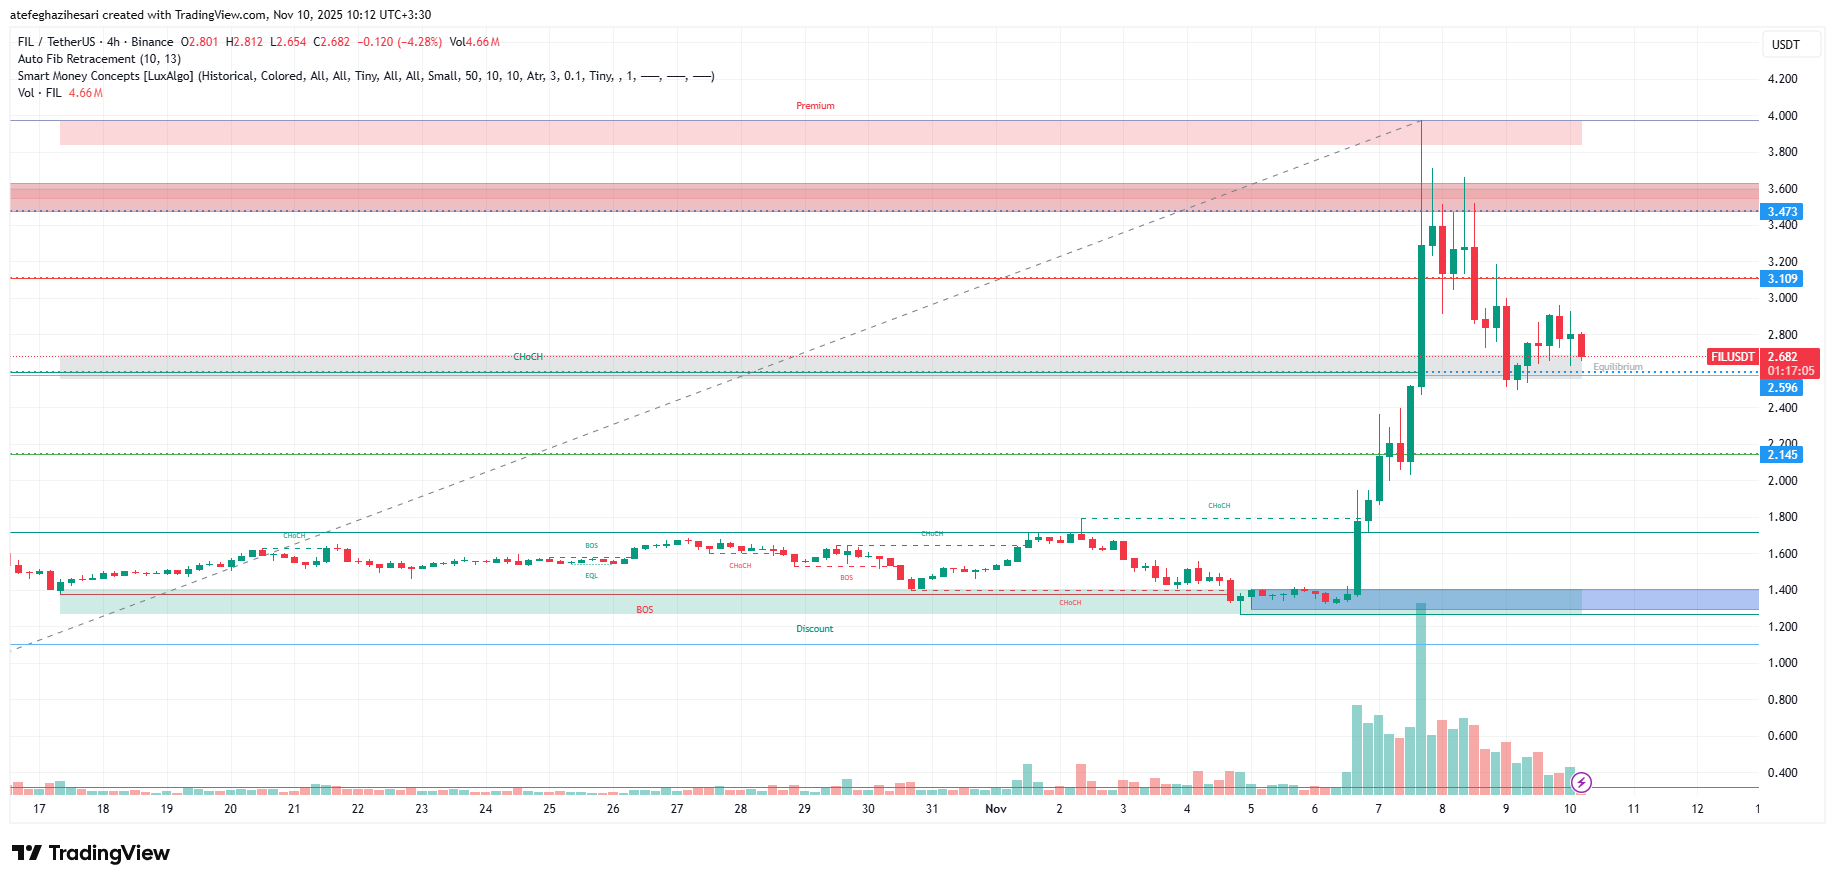Click the Smart Money Concepts indicator legend
The height and width of the screenshot is (883, 1835).
(x=366, y=76)
